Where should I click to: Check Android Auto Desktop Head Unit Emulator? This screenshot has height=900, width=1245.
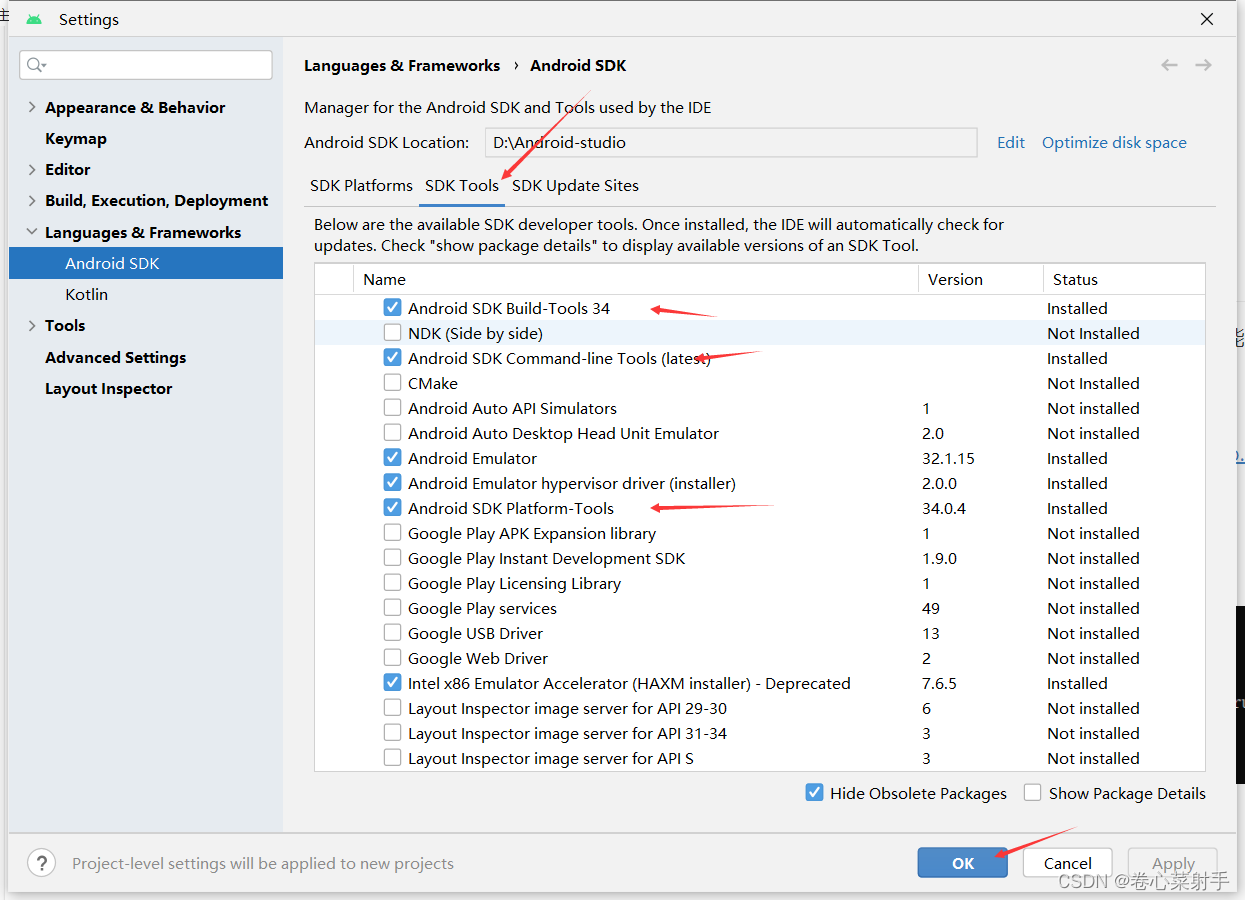click(x=392, y=433)
